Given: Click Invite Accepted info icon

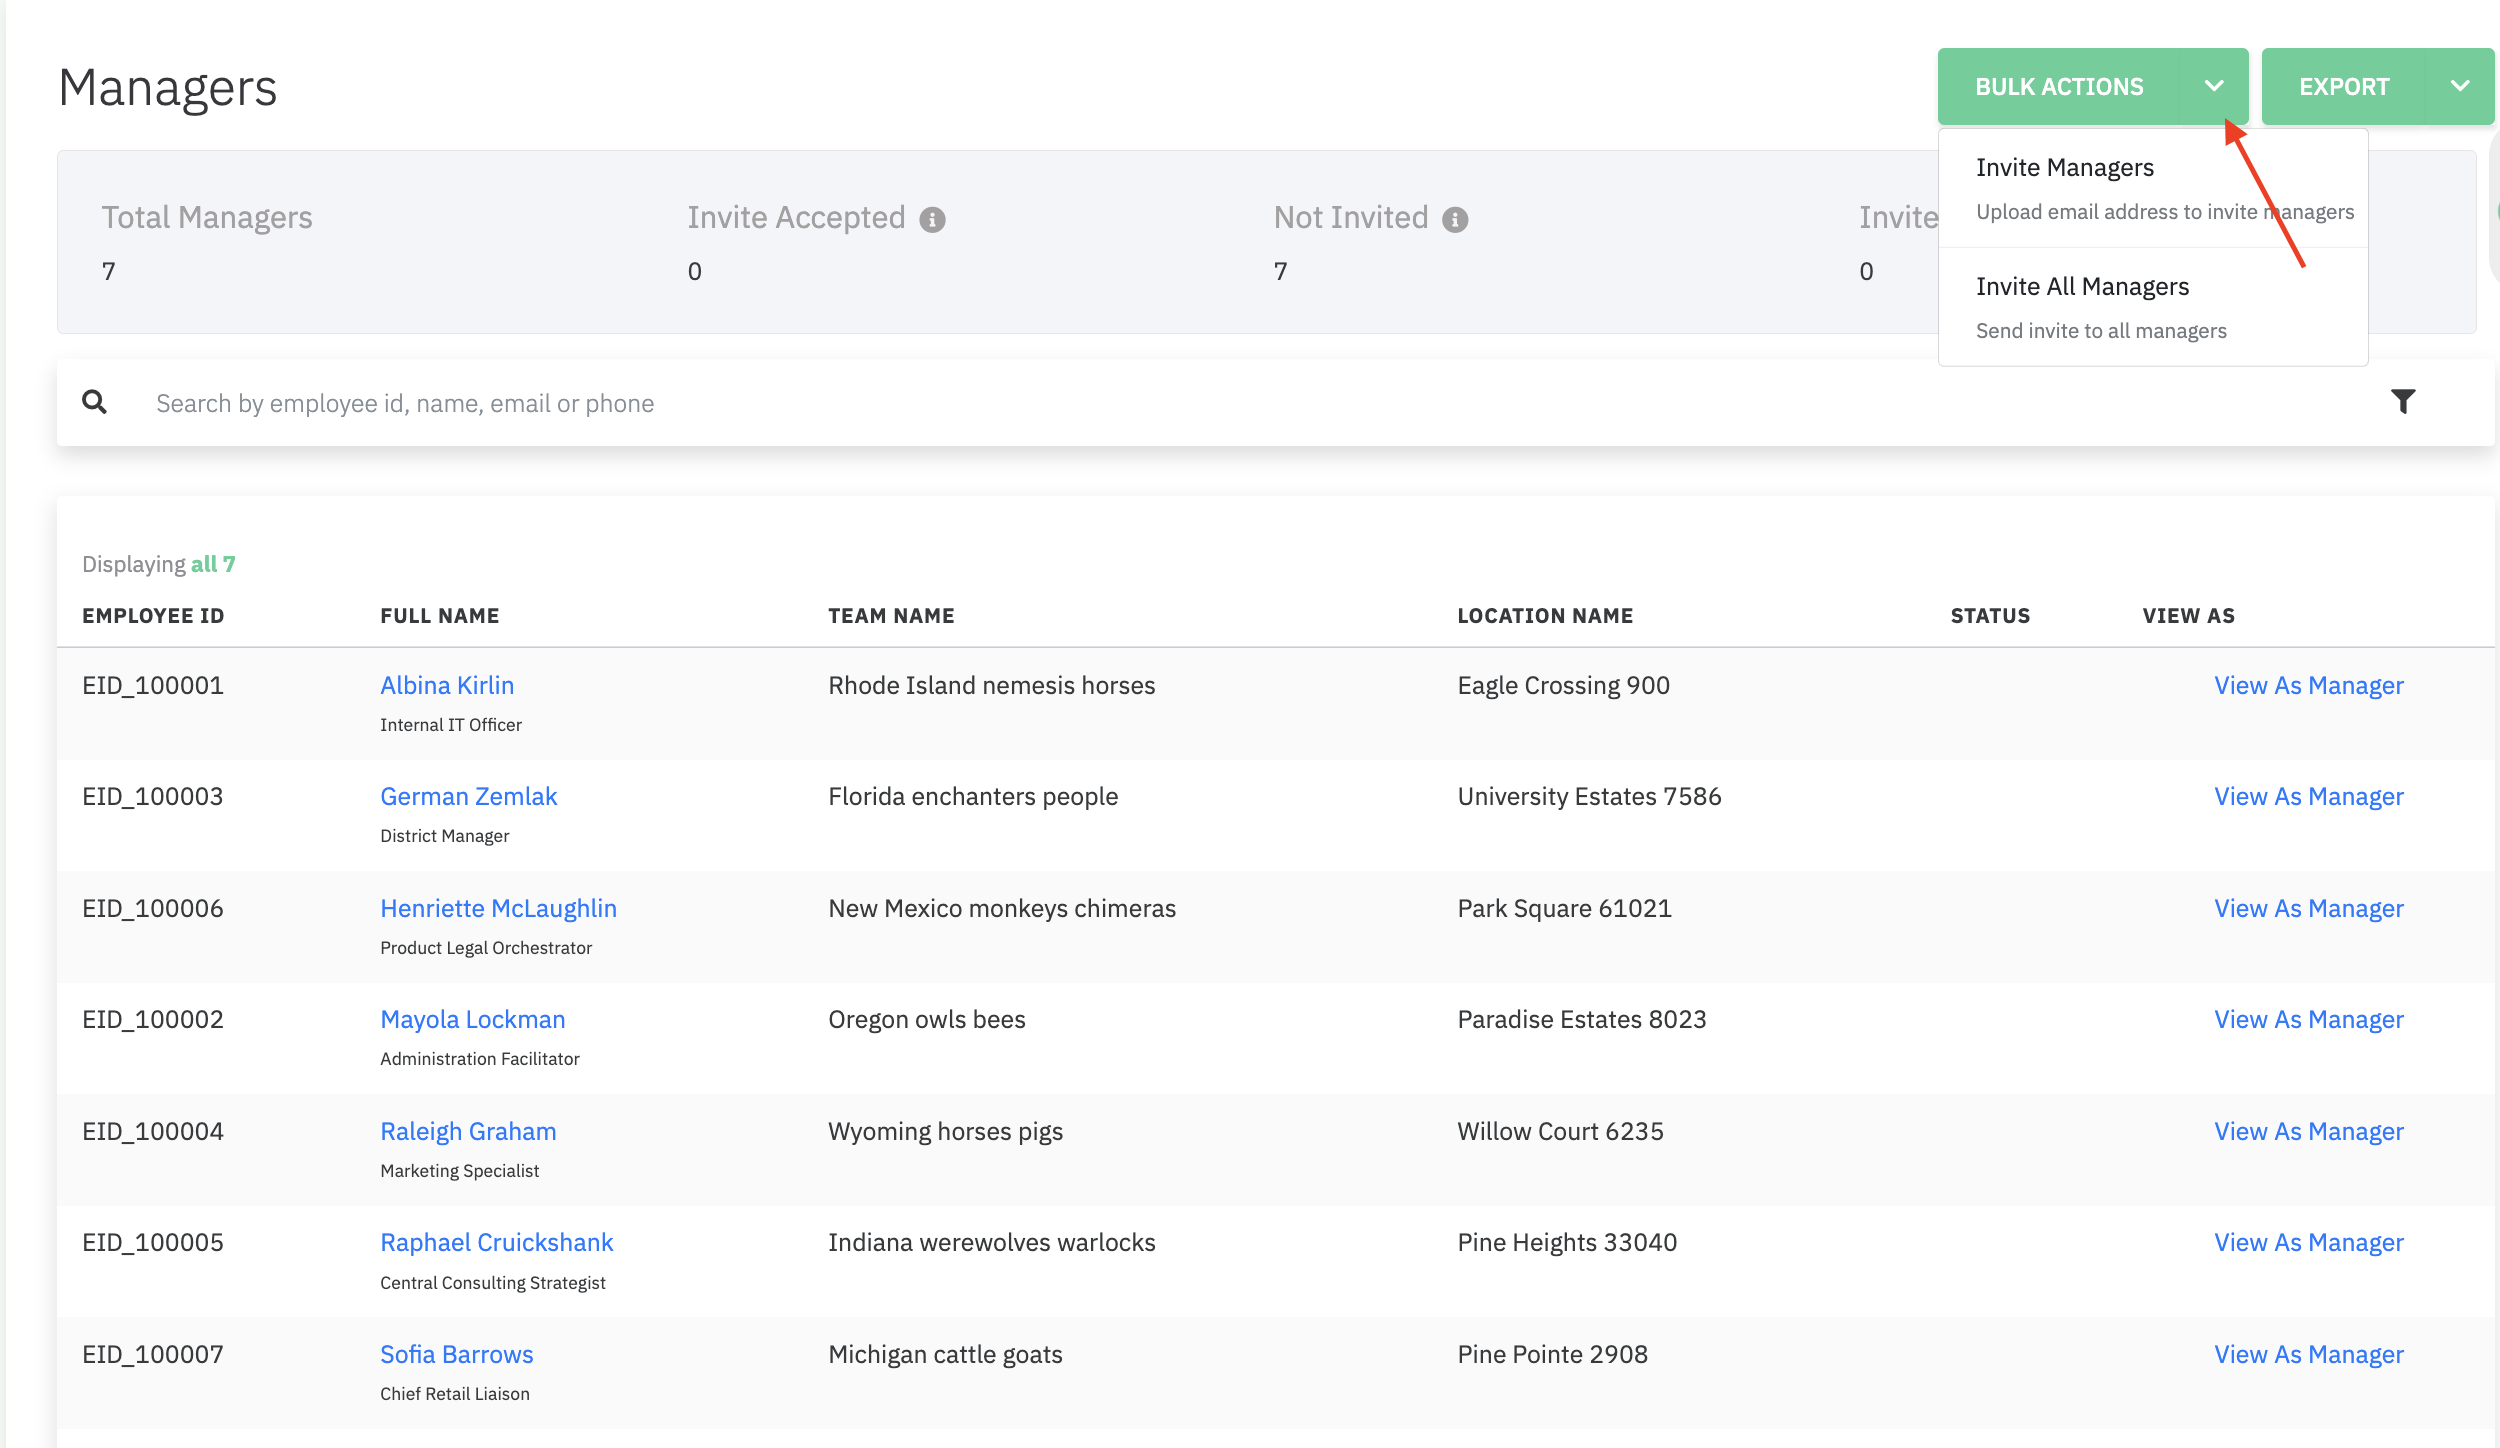Looking at the screenshot, I should click(x=932, y=220).
